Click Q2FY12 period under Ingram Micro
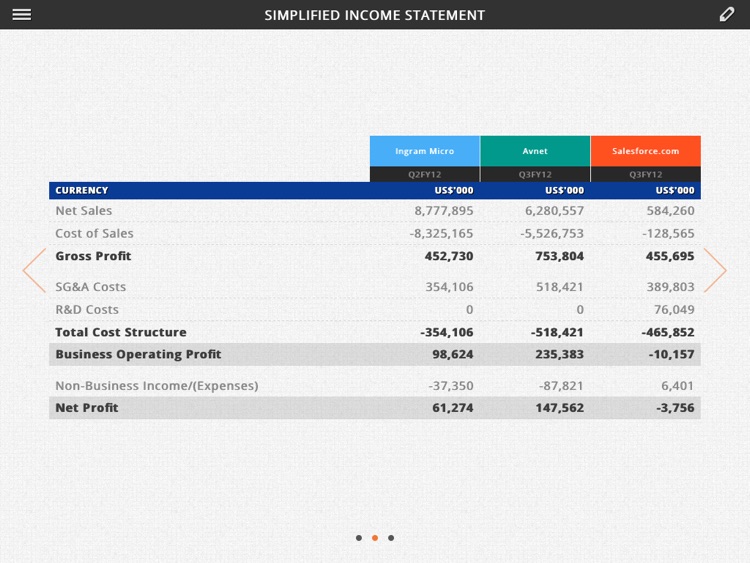Viewport: 750px width, 563px height. click(425, 175)
